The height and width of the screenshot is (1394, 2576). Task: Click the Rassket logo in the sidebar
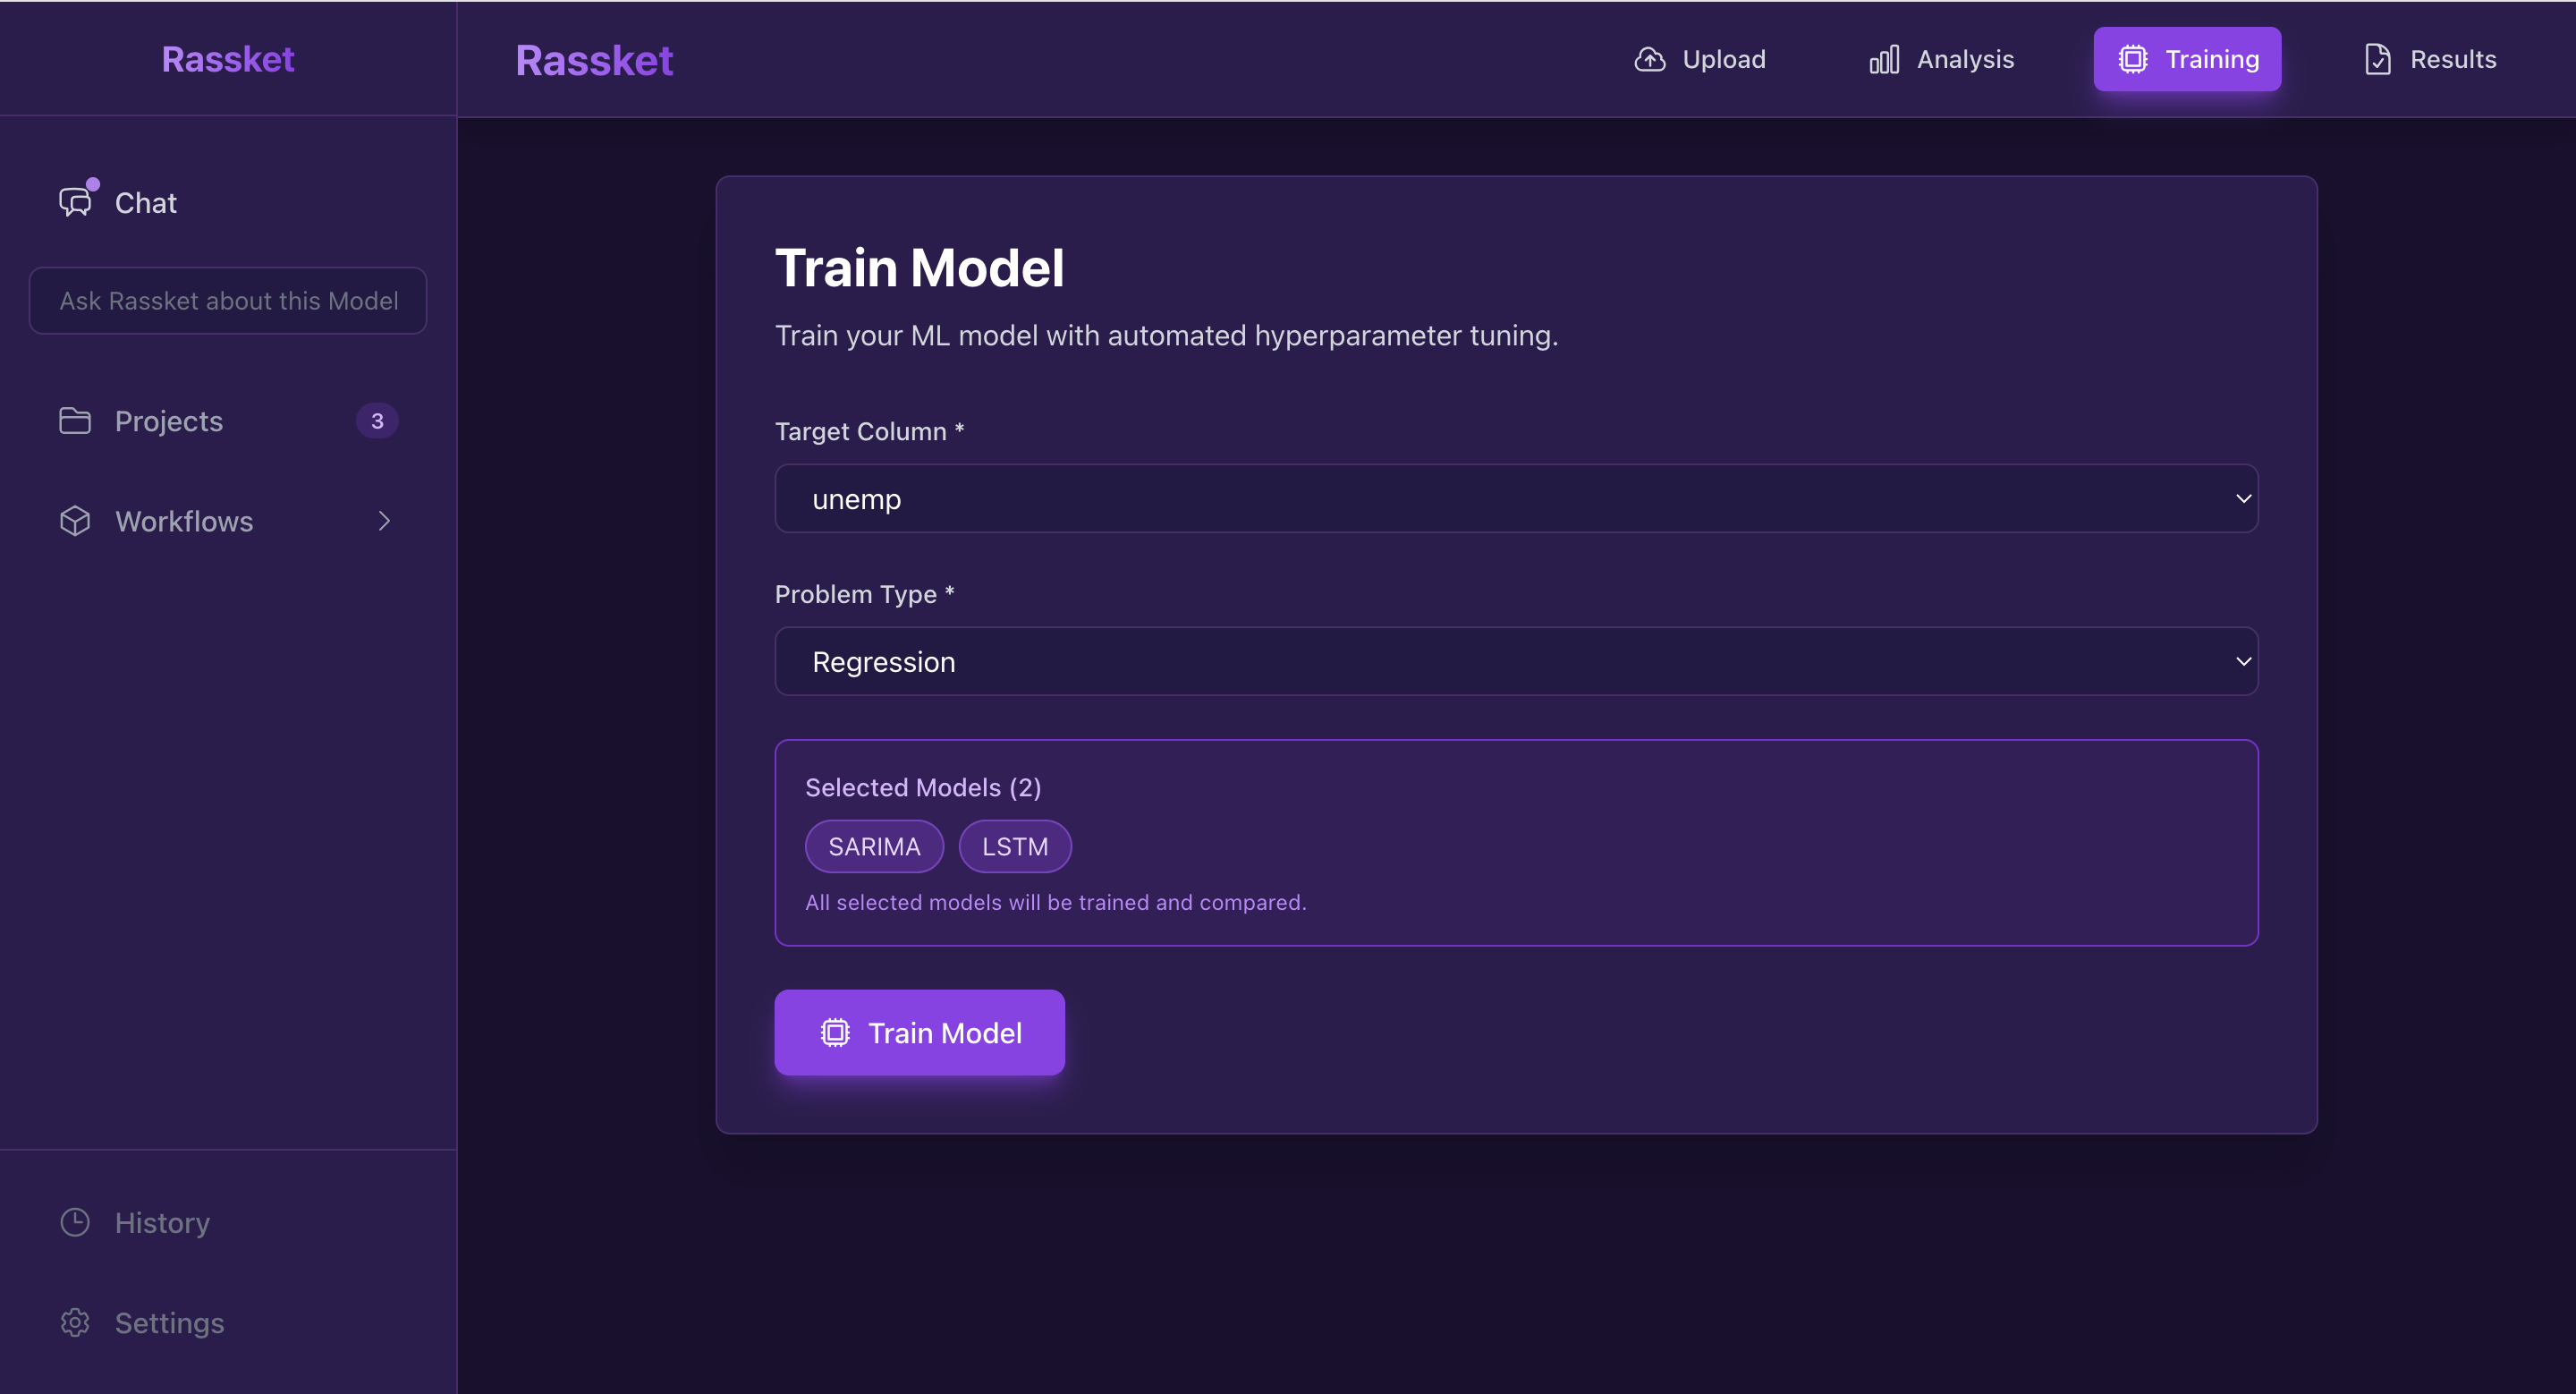[x=227, y=59]
